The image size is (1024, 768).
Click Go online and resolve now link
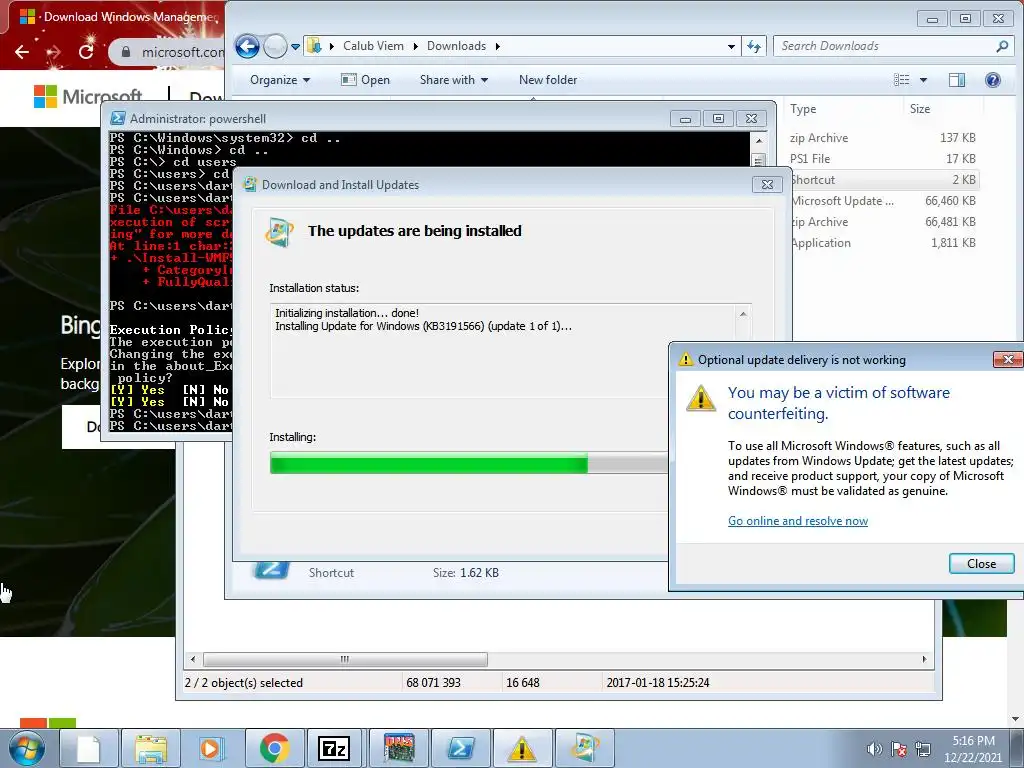pyautogui.click(x=797, y=520)
